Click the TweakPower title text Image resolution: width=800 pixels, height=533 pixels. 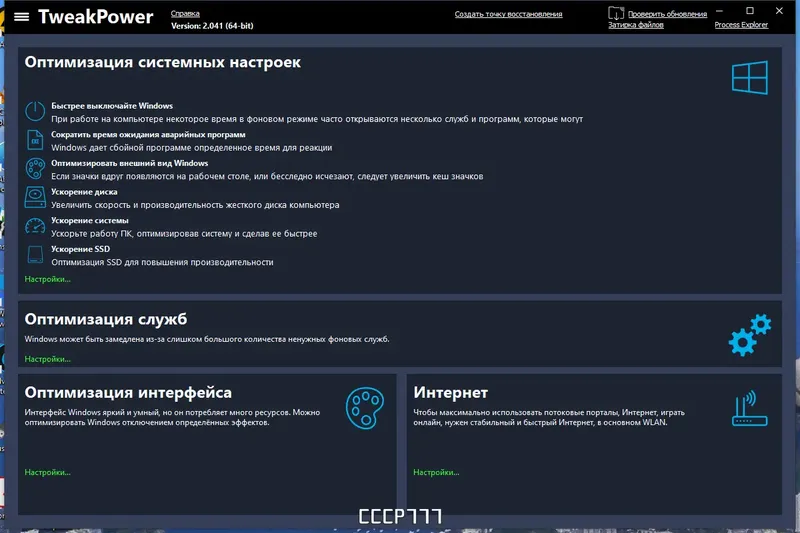[x=95, y=17]
